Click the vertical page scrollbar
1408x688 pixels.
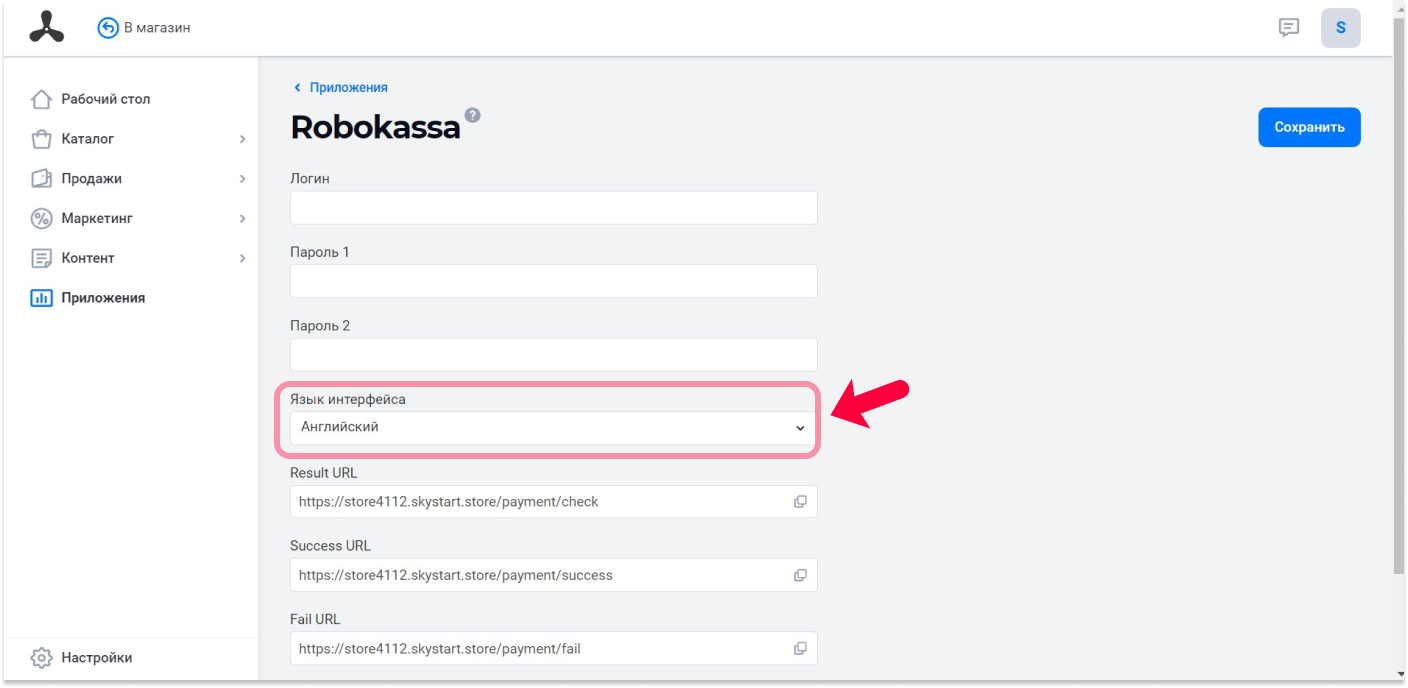click(1398, 297)
